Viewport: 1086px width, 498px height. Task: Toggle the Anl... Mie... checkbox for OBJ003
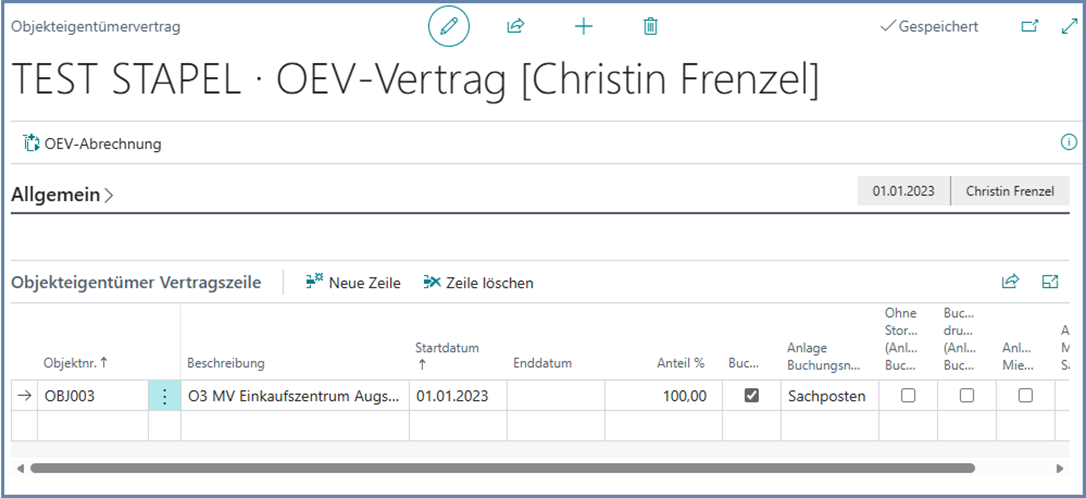pos(1025,396)
